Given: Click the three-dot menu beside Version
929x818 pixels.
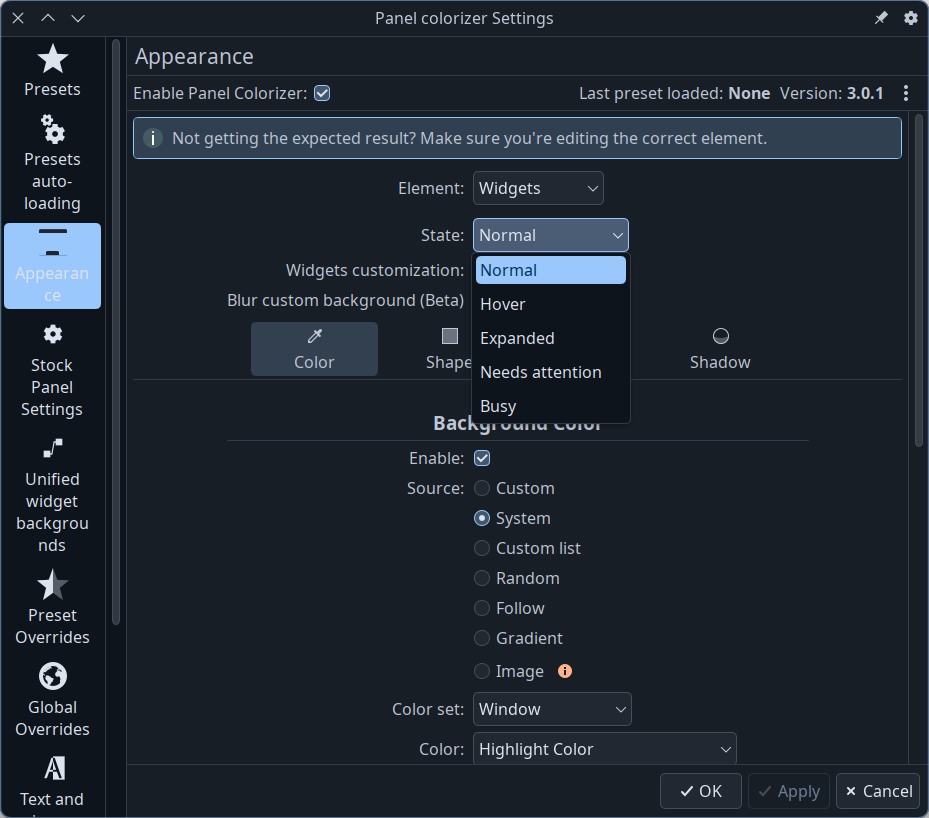Looking at the screenshot, I should click(x=906, y=93).
